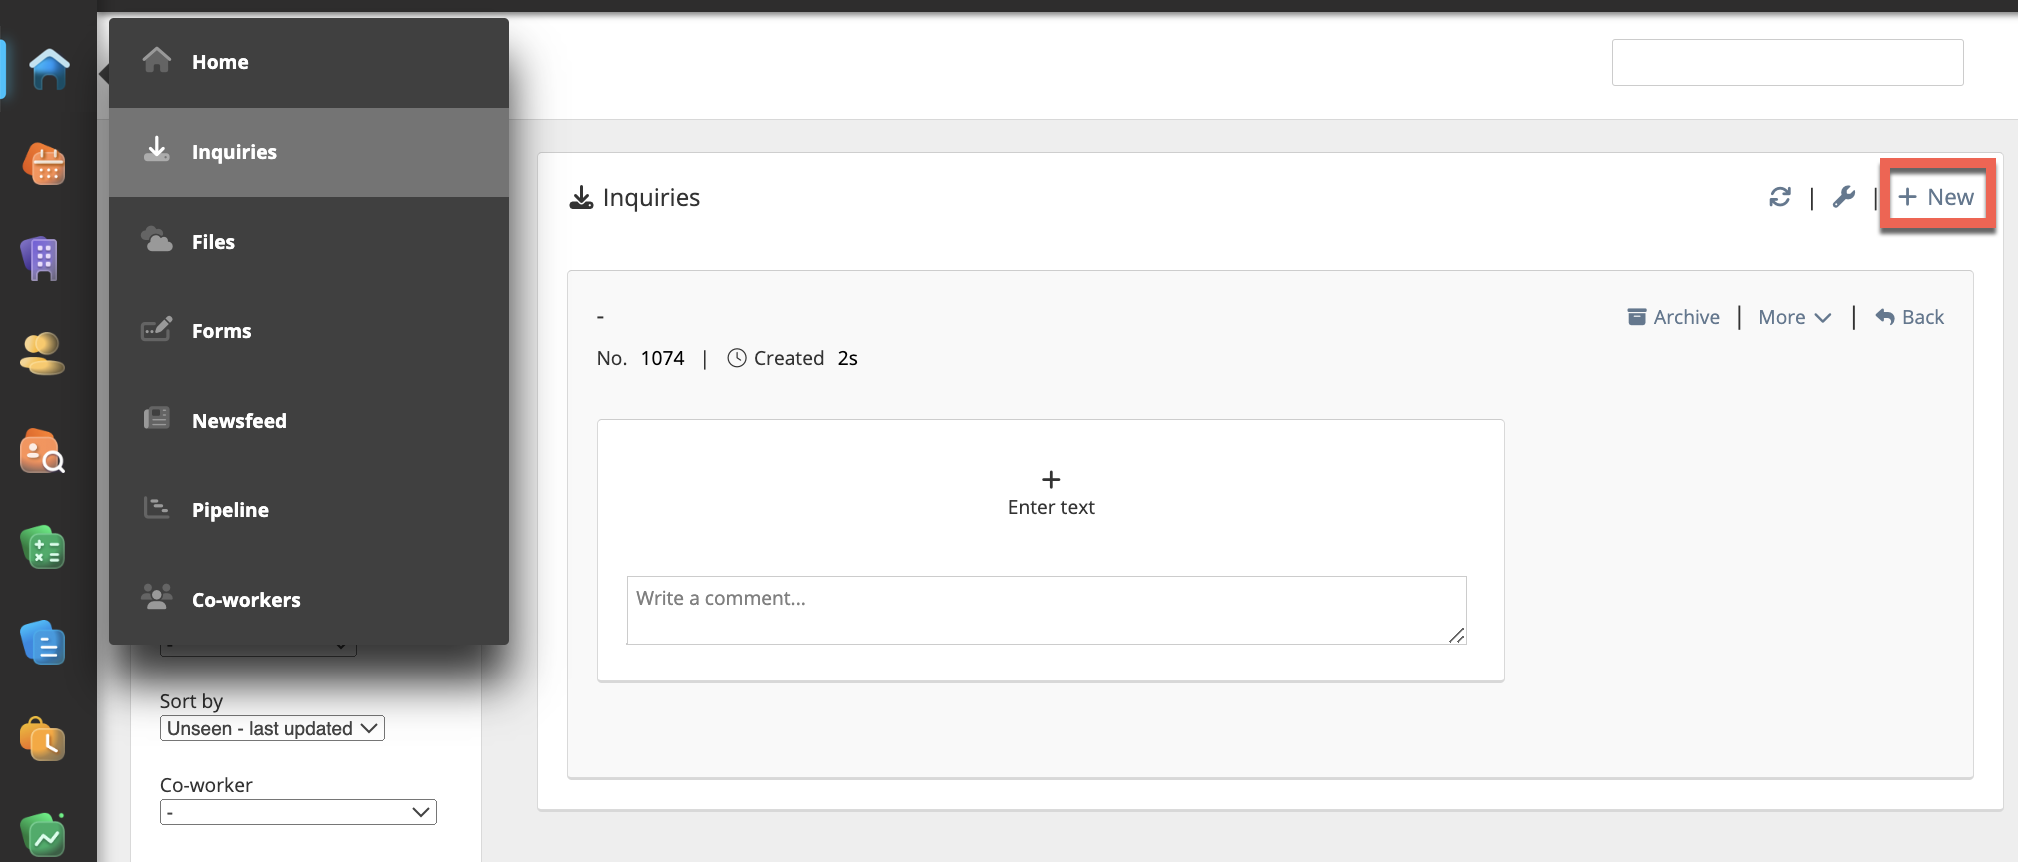Open Pipeline from the flyout menu
The width and height of the screenshot is (2018, 862).
point(230,510)
